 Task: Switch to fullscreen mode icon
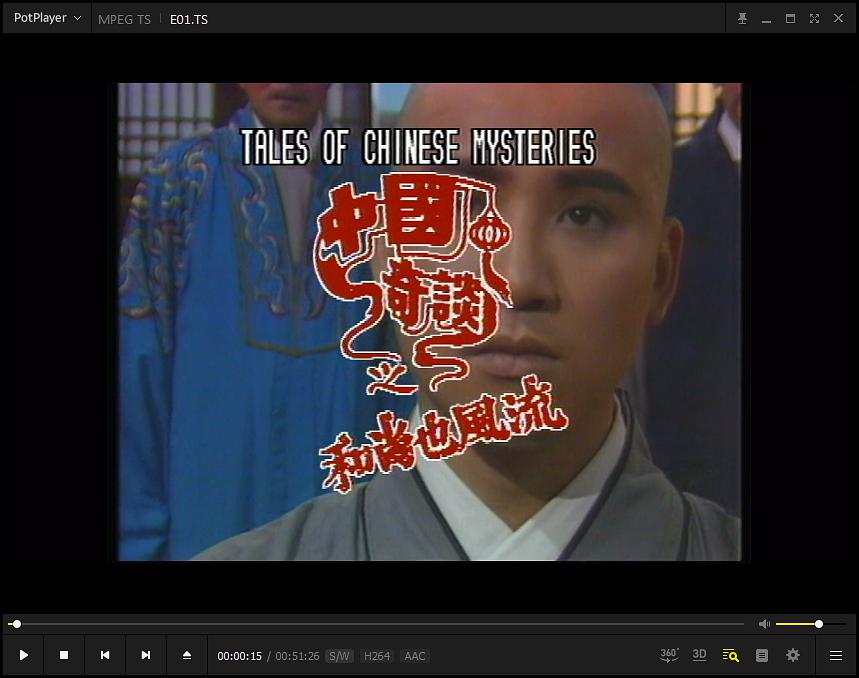(x=815, y=19)
